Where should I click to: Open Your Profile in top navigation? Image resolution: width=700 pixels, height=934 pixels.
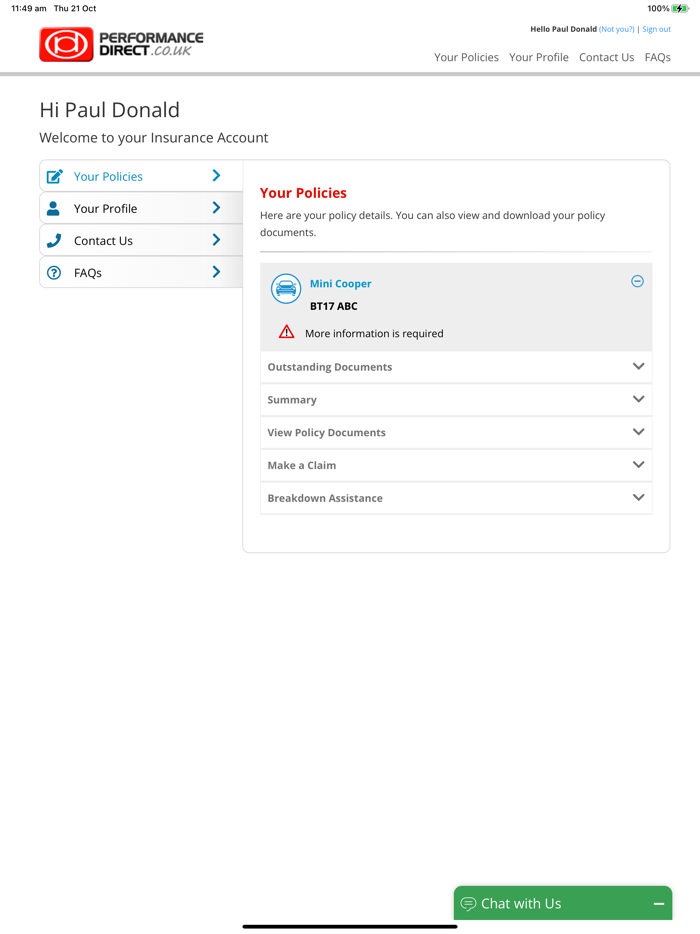pyautogui.click(x=538, y=57)
